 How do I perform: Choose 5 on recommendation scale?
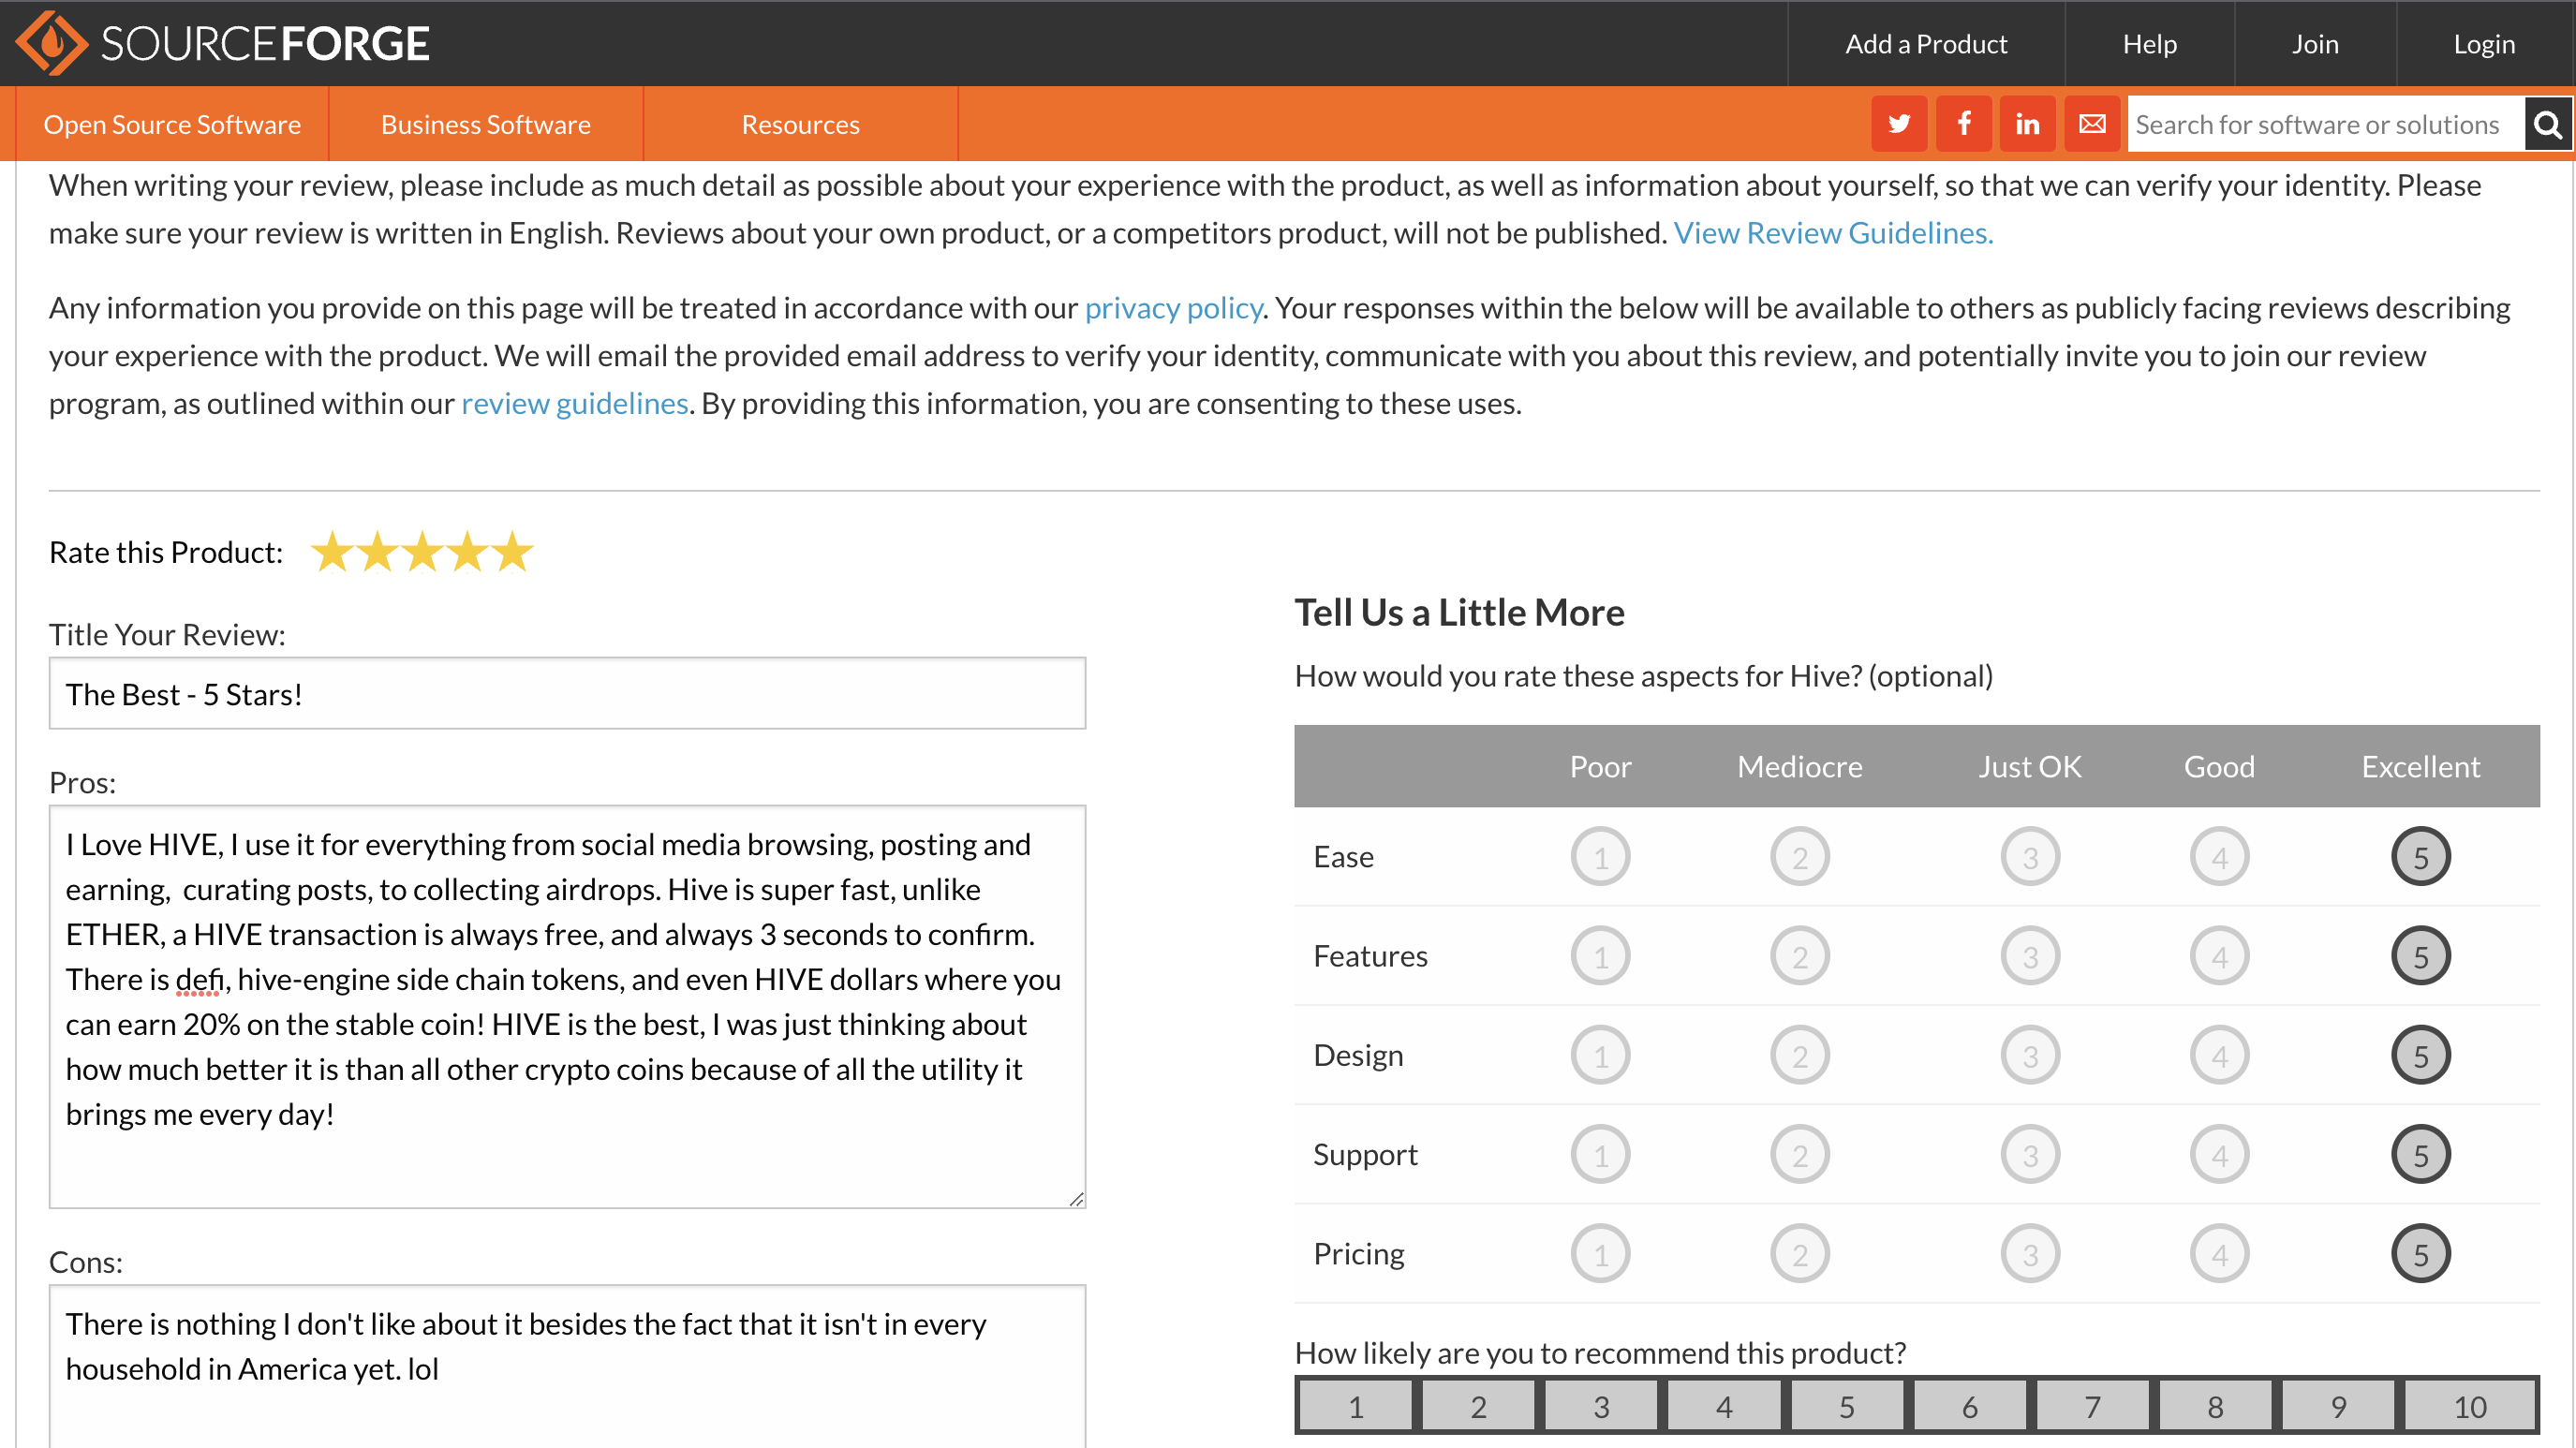pos(1847,1406)
